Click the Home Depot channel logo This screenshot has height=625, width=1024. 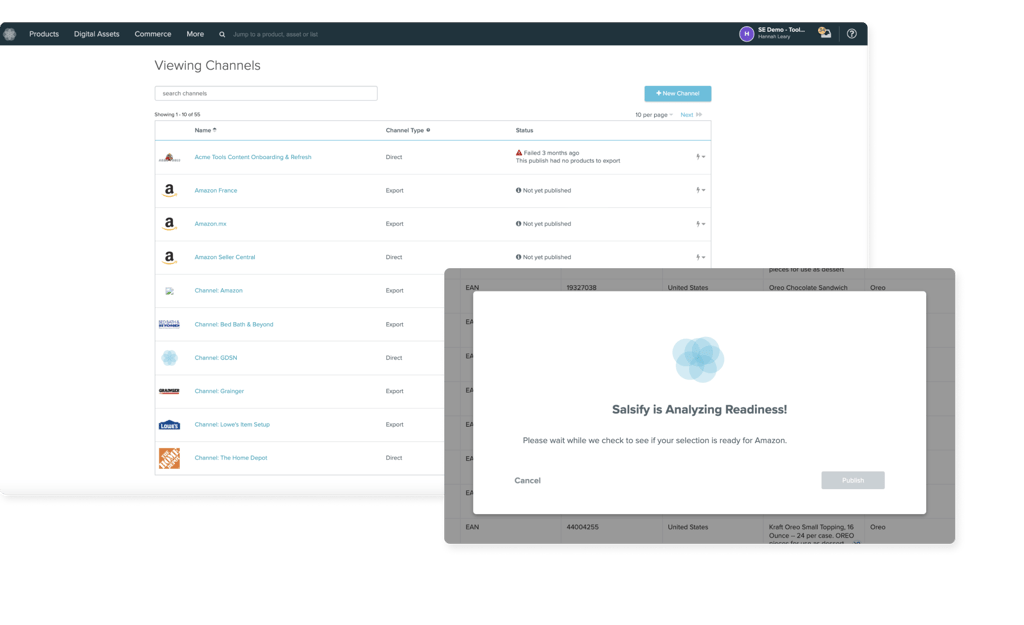(x=169, y=458)
